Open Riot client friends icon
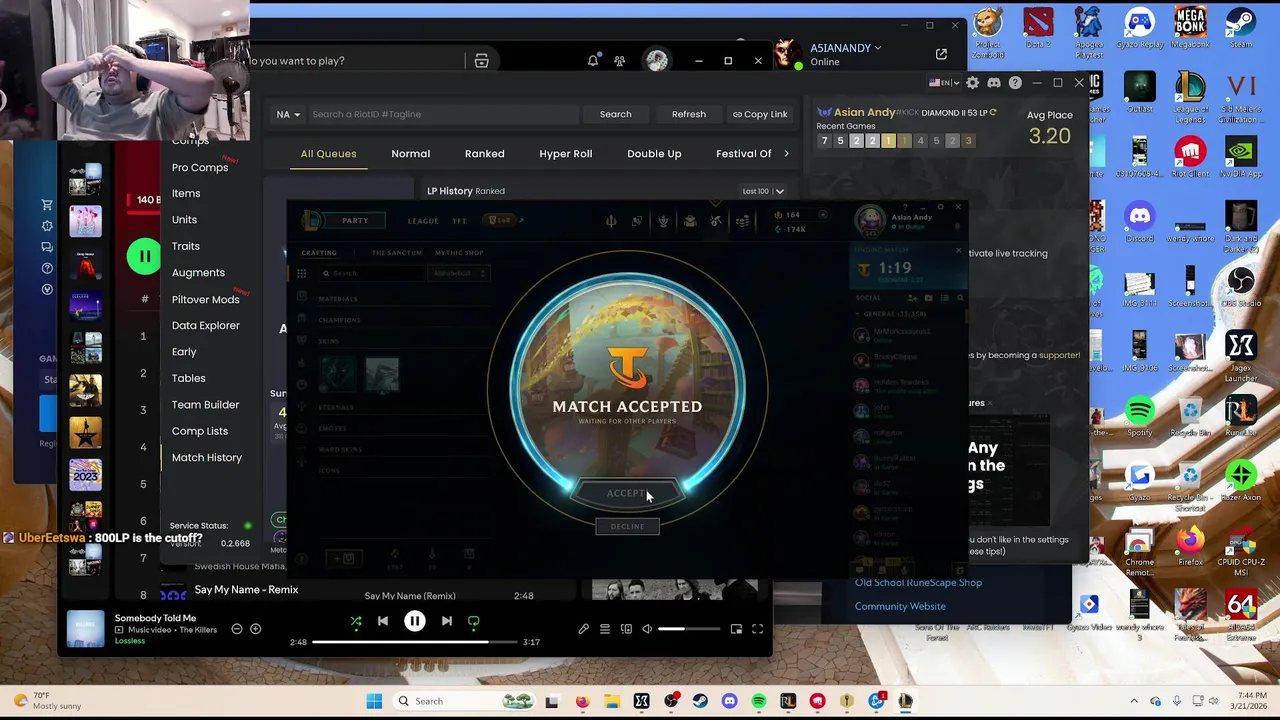1280x720 pixels. click(620, 61)
